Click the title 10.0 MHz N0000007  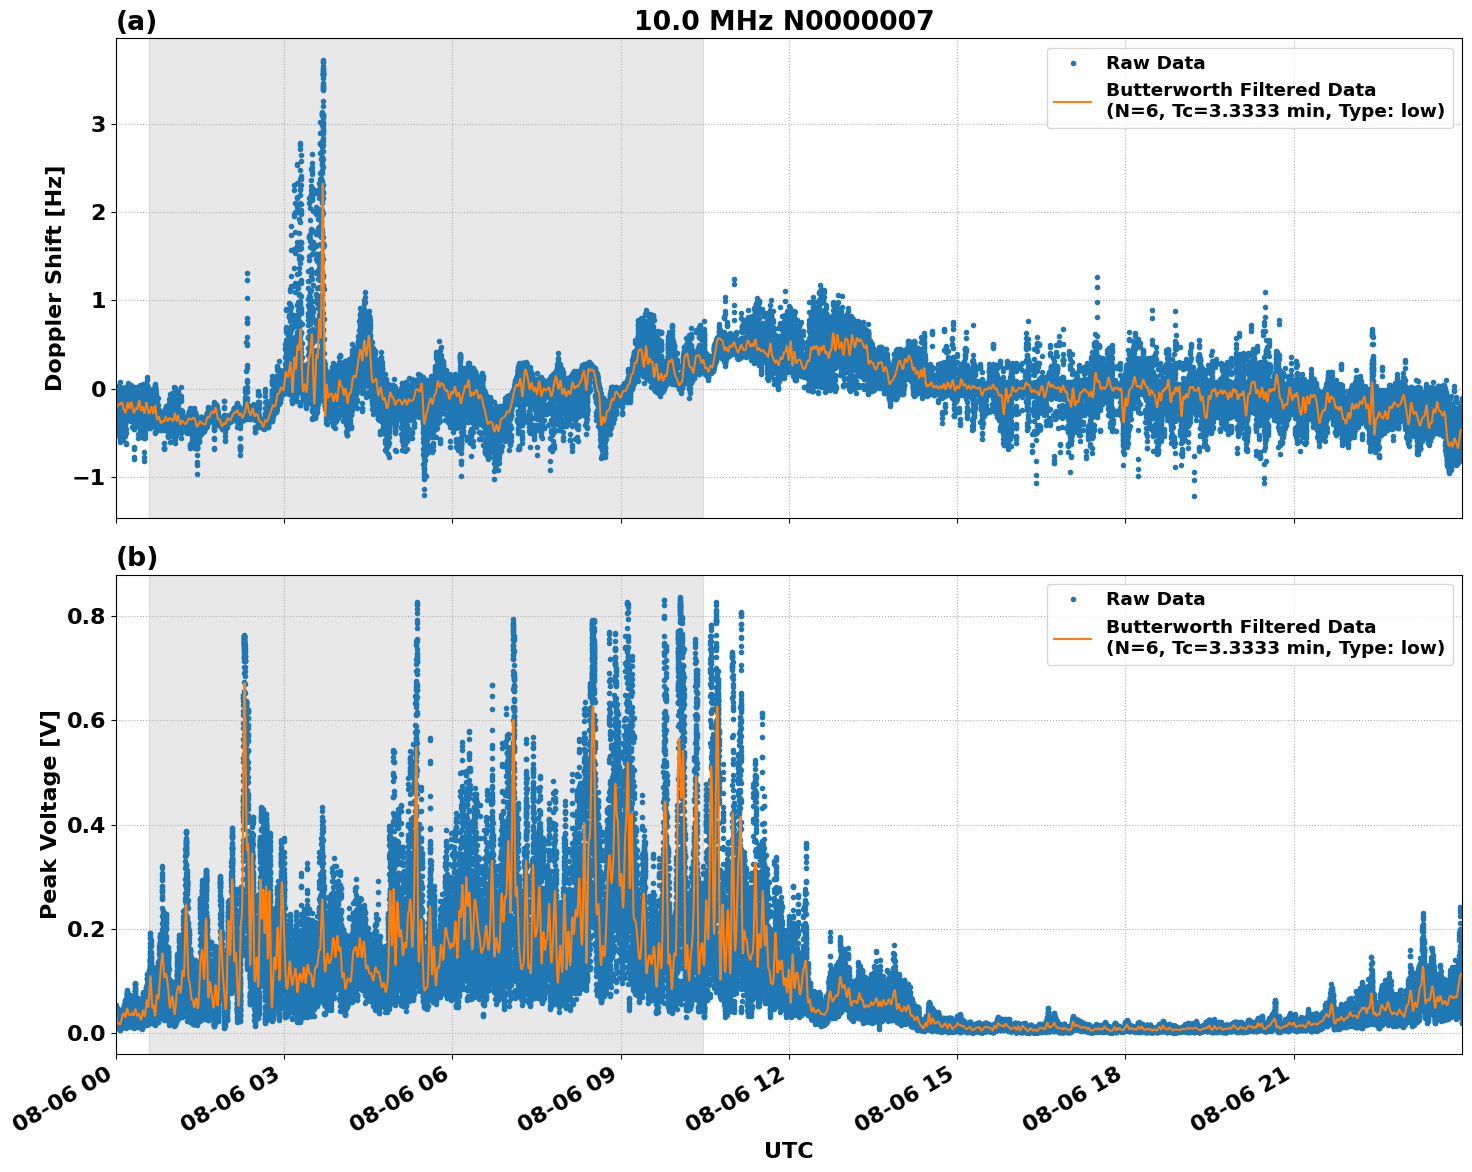click(x=786, y=17)
